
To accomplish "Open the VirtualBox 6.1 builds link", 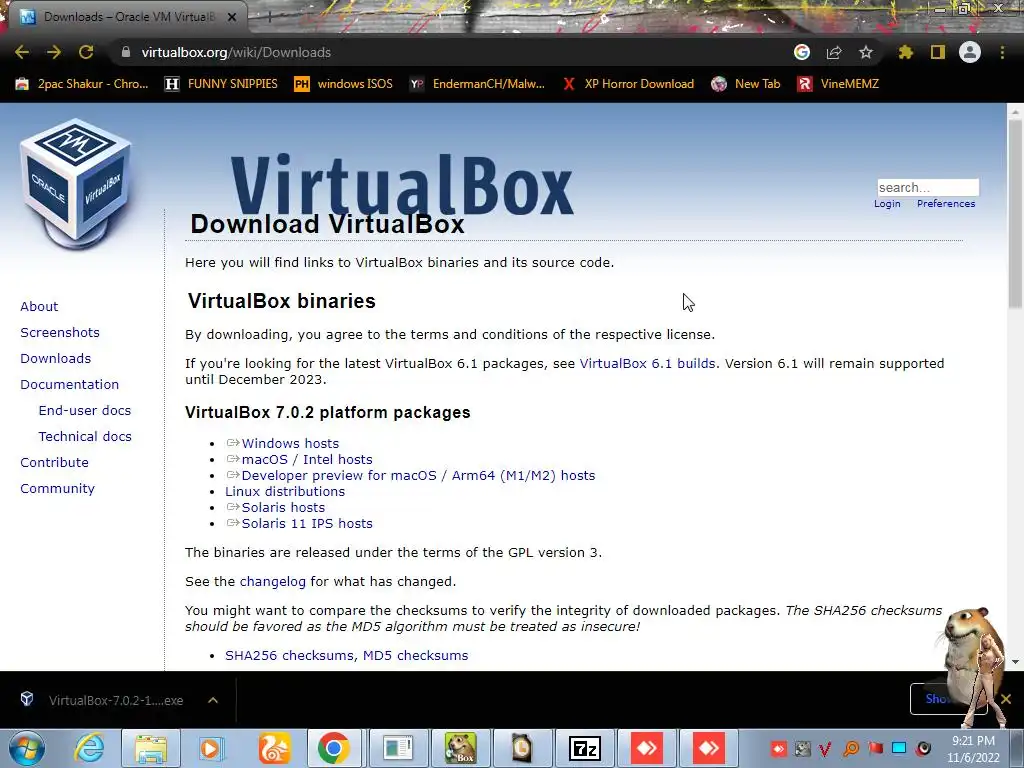I will click(647, 364).
